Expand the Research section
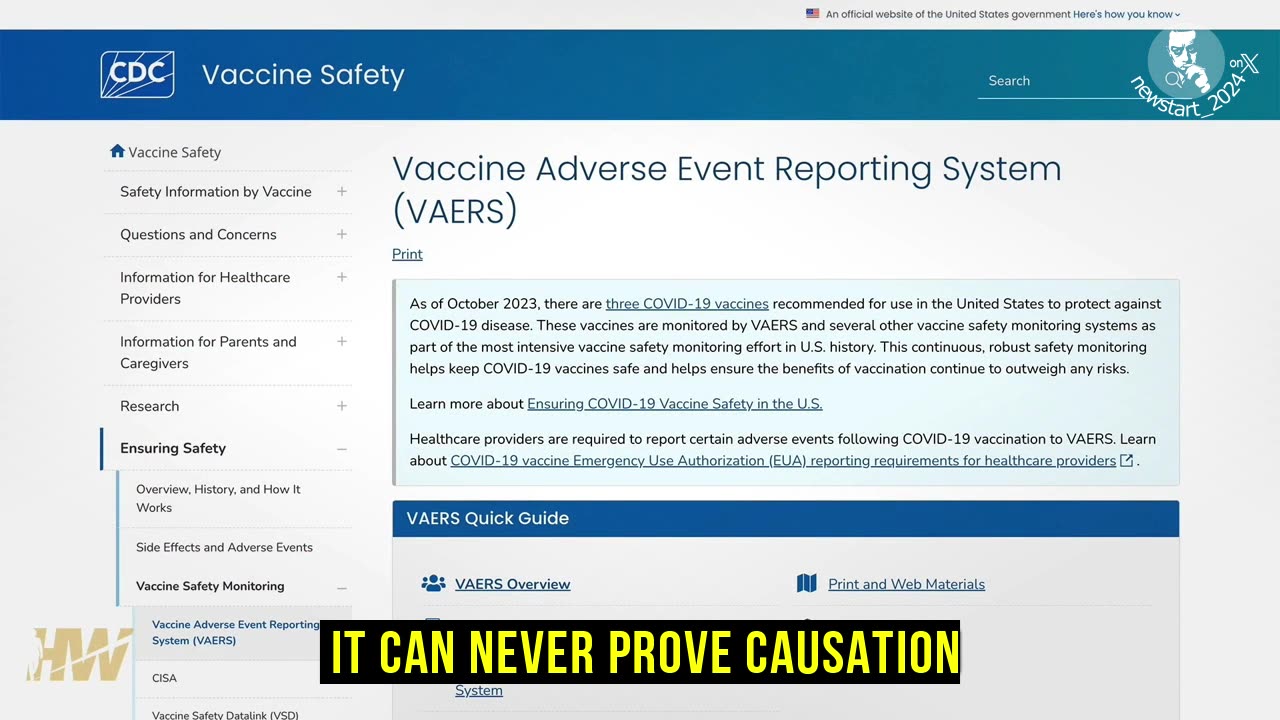This screenshot has width=1280, height=720. pos(342,406)
